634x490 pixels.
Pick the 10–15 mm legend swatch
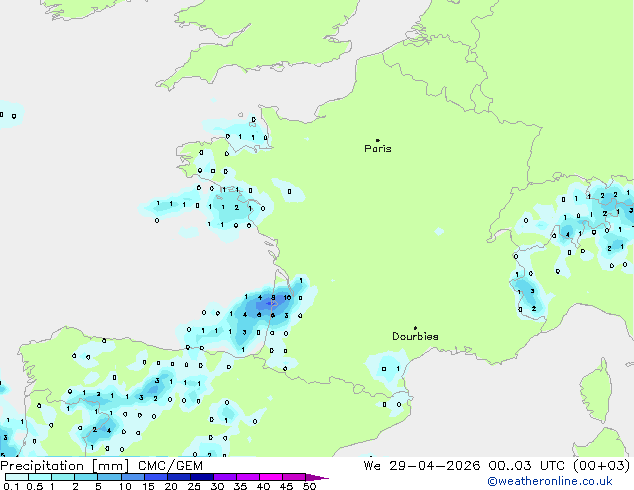[x=132, y=477]
